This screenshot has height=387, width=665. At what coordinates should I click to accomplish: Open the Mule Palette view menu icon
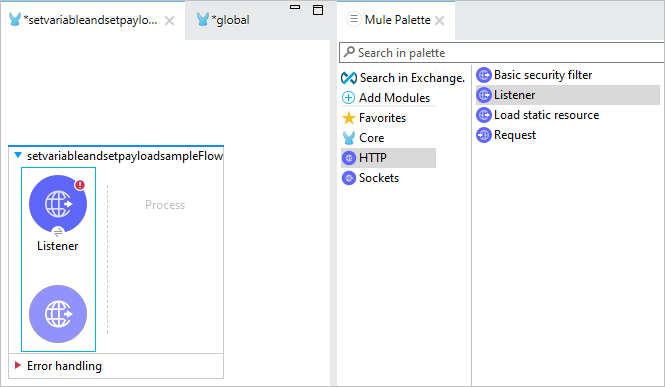[353, 19]
